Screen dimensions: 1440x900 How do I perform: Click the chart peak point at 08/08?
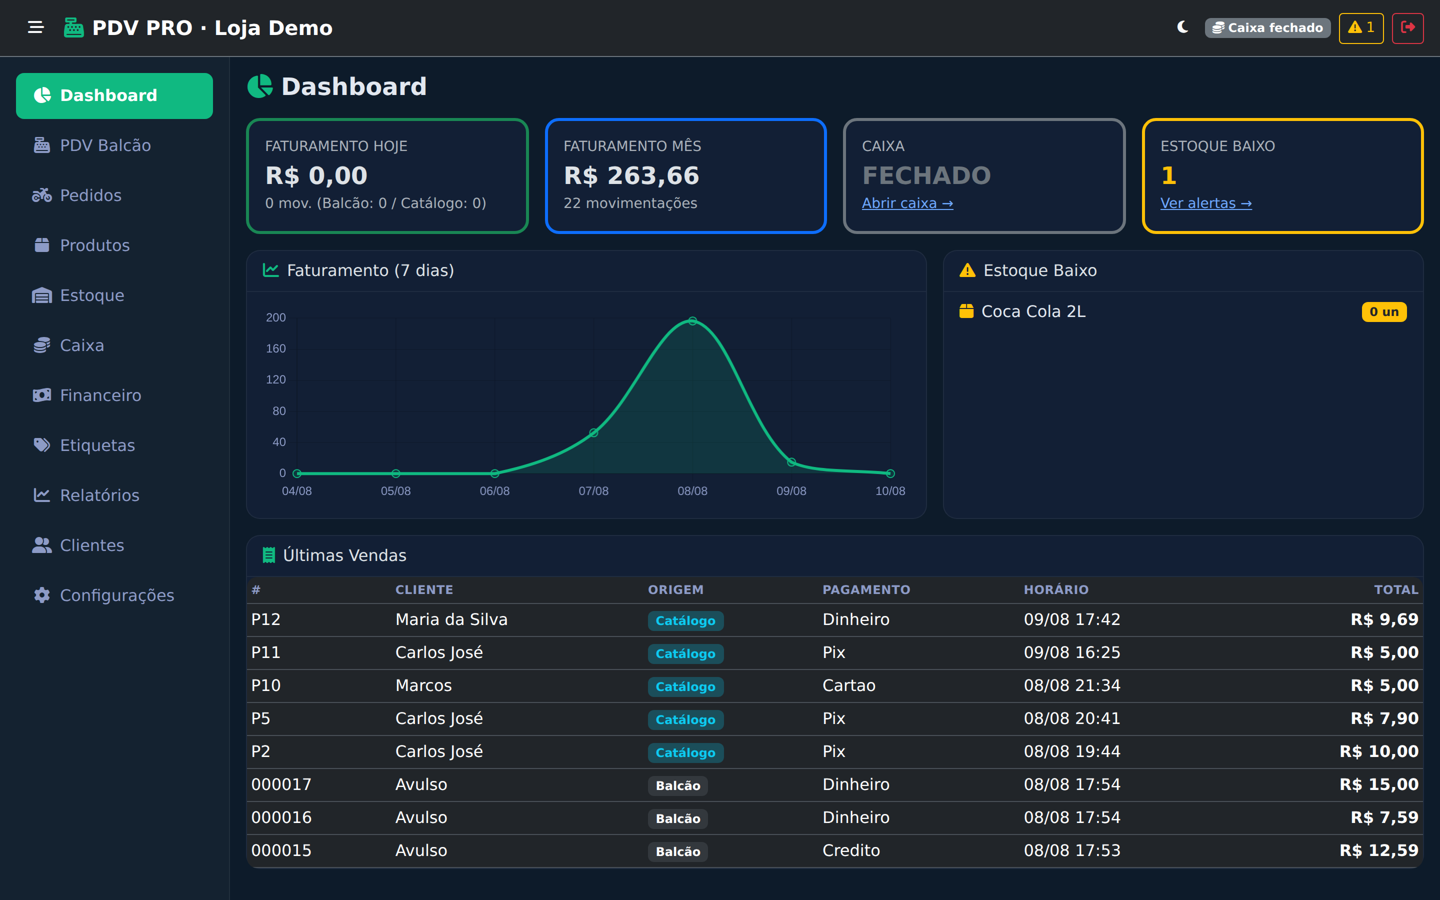(692, 321)
